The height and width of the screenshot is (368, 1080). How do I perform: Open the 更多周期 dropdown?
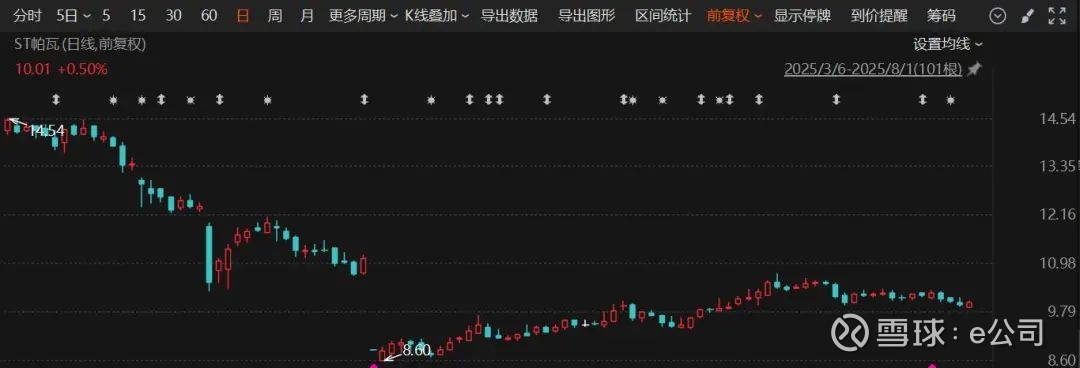coord(362,16)
